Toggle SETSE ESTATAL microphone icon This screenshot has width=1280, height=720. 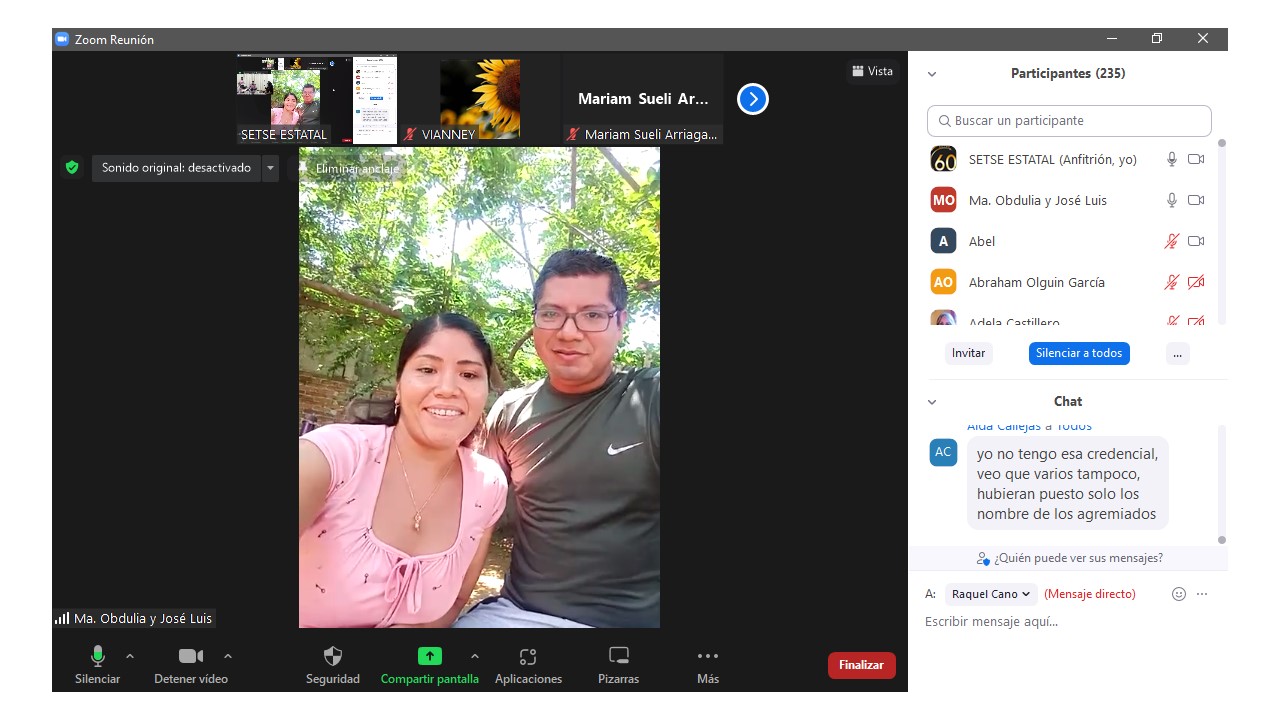(x=1172, y=159)
